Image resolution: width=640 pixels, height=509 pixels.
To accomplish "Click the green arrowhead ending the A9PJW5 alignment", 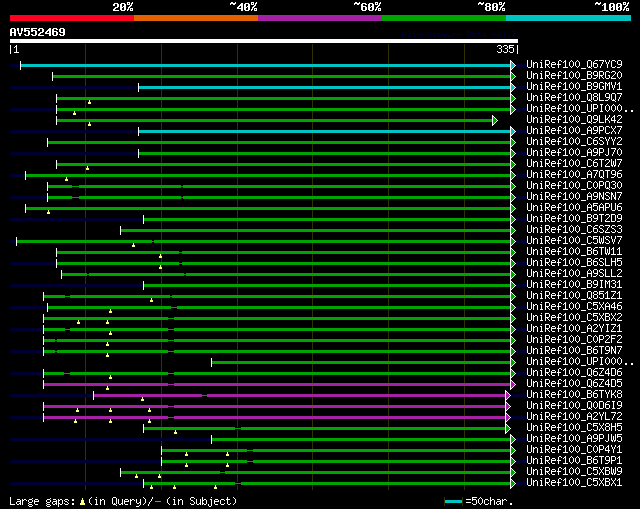I will pyautogui.click(x=513, y=440).
